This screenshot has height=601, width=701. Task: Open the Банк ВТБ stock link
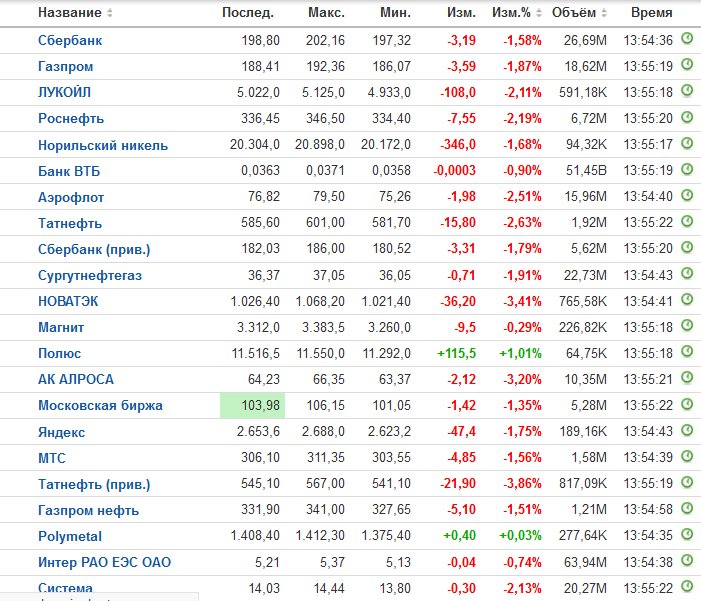69,171
